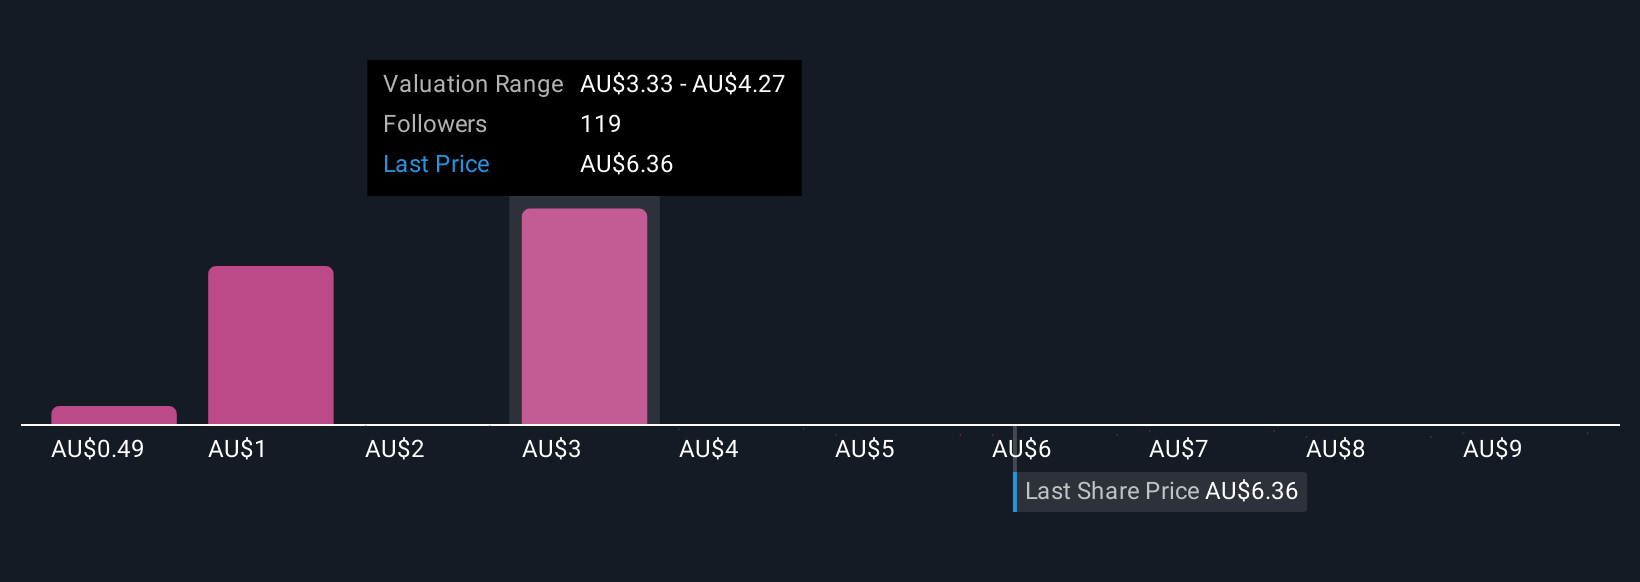Click the AU$6.36 value in the tooltip
1640x582 pixels.
(x=626, y=164)
